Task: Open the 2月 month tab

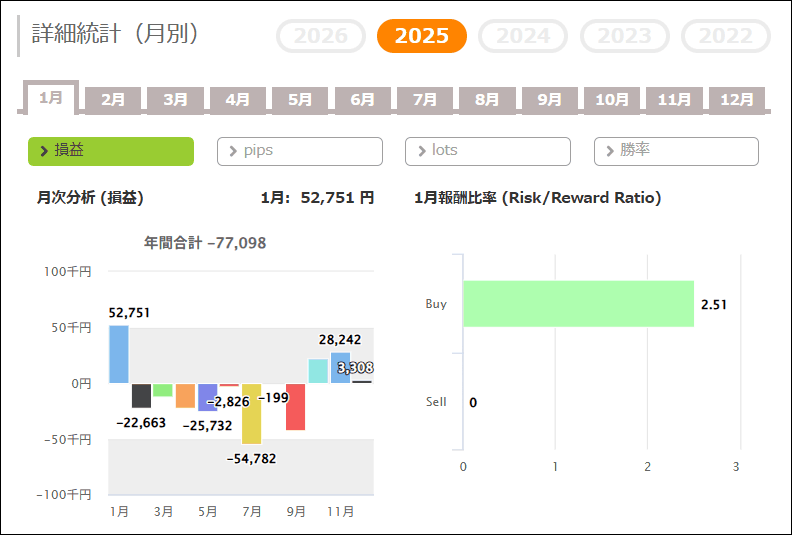Action: (113, 100)
